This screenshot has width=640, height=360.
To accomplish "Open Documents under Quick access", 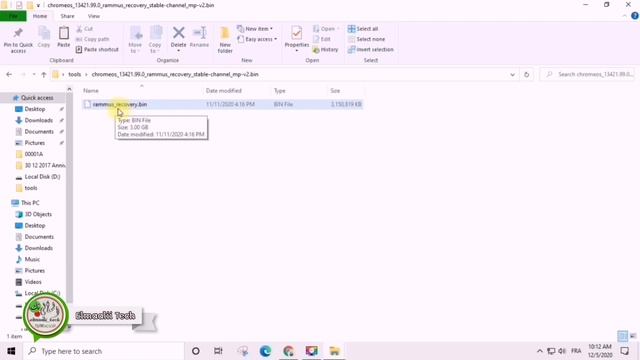I will [x=39, y=131].
